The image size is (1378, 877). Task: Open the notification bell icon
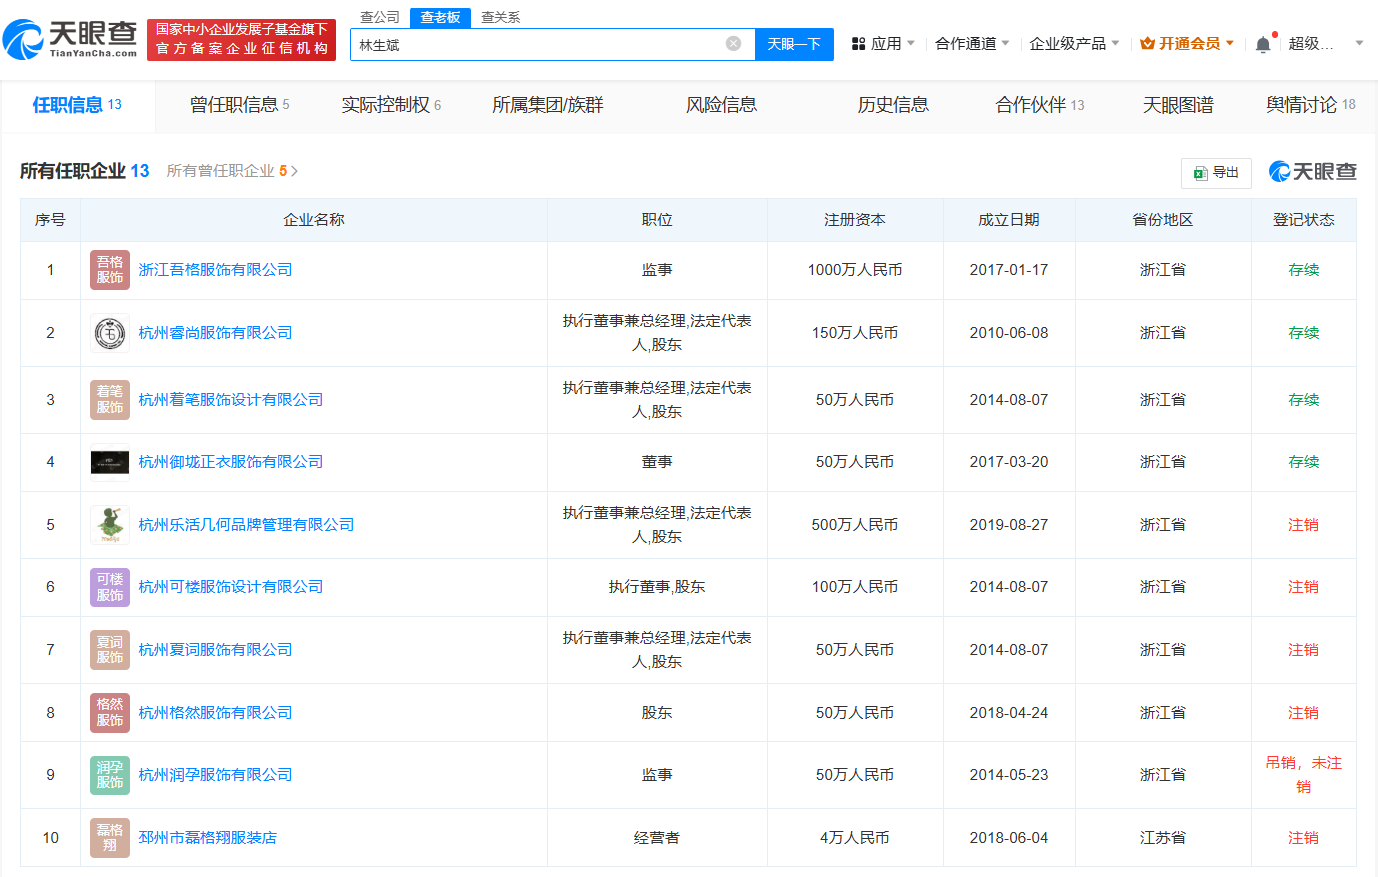tap(1262, 43)
